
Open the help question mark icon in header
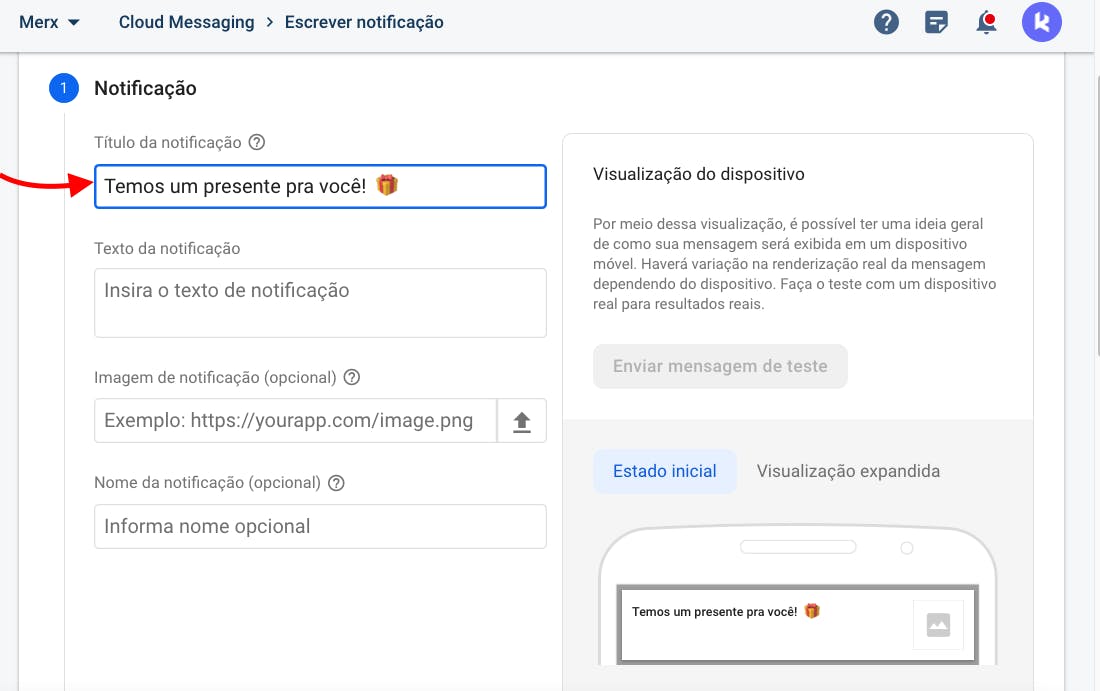[886, 22]
